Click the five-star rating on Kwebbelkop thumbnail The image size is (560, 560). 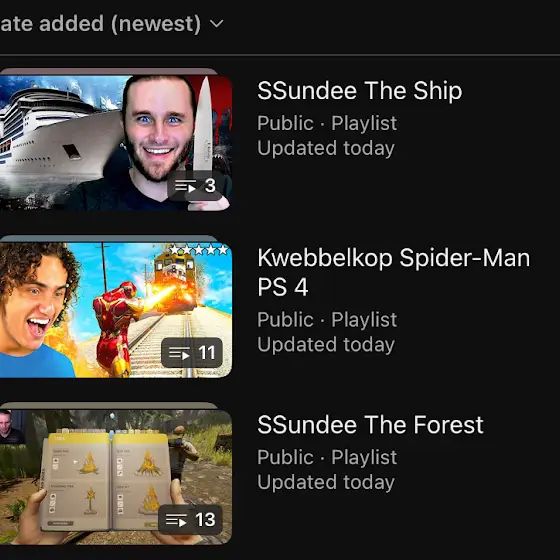pyautogui.click(x=199, y=250)
